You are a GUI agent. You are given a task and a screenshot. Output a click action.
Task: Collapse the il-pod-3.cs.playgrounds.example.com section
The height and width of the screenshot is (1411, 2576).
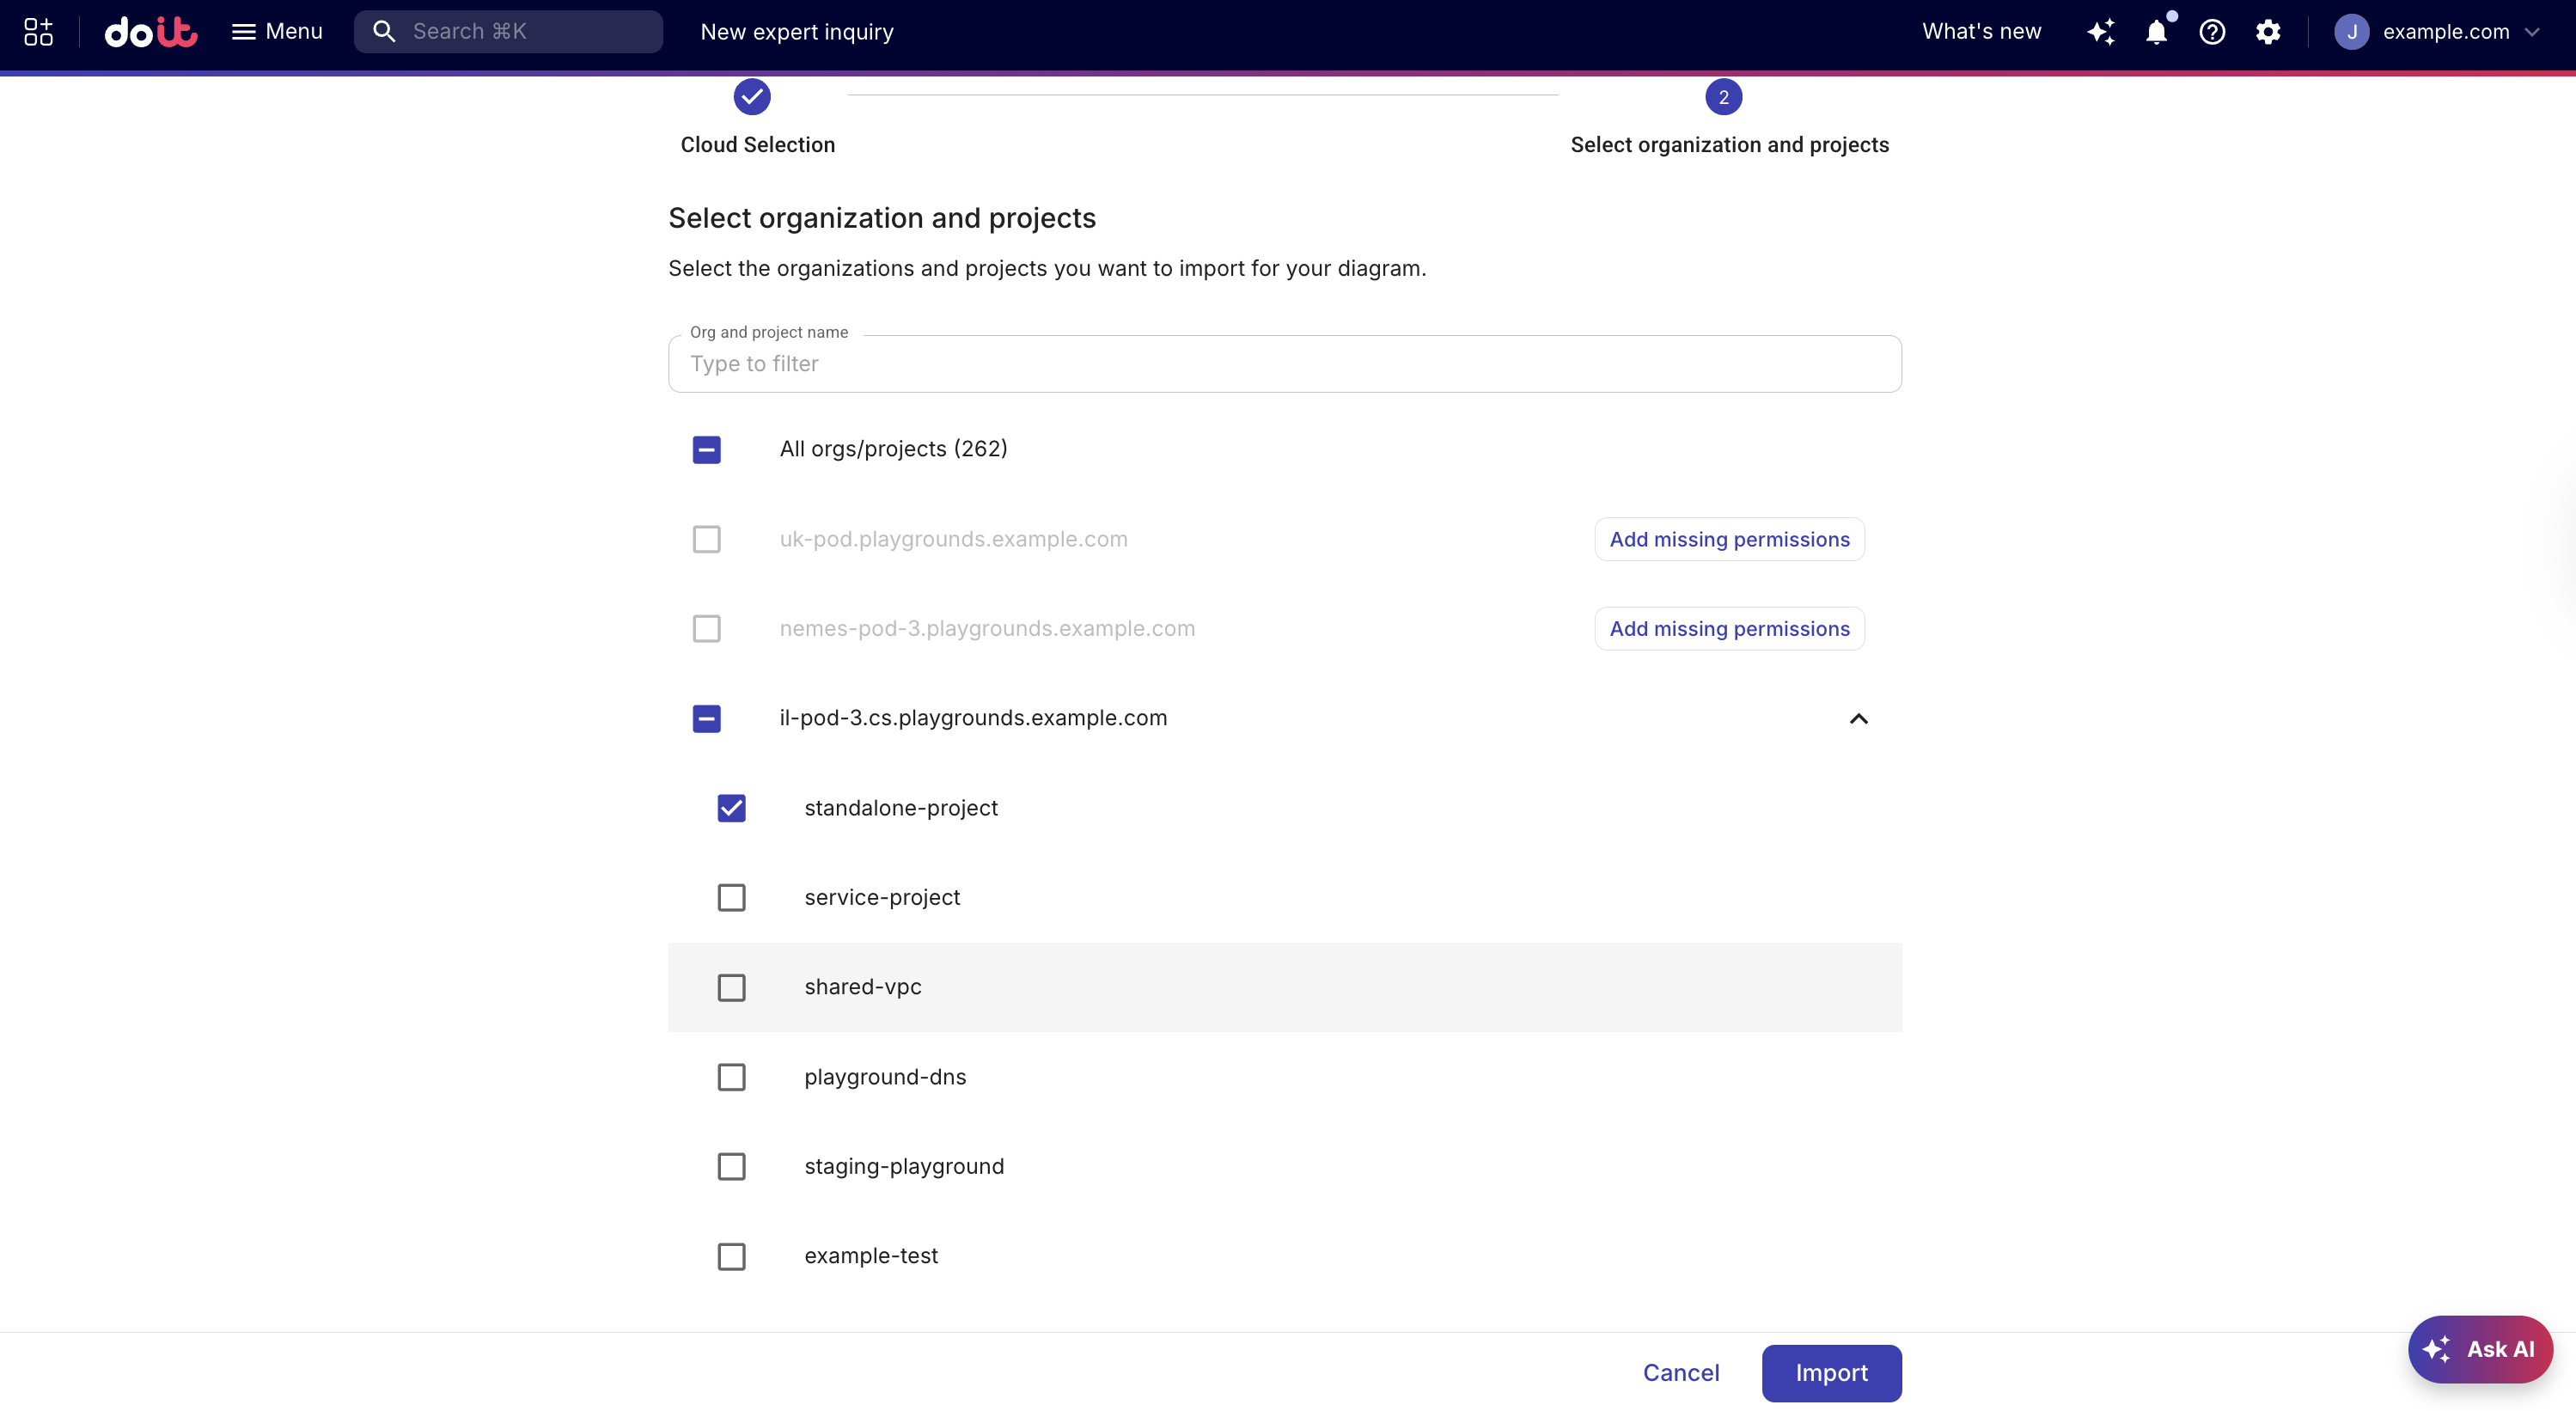[1858, 718]
